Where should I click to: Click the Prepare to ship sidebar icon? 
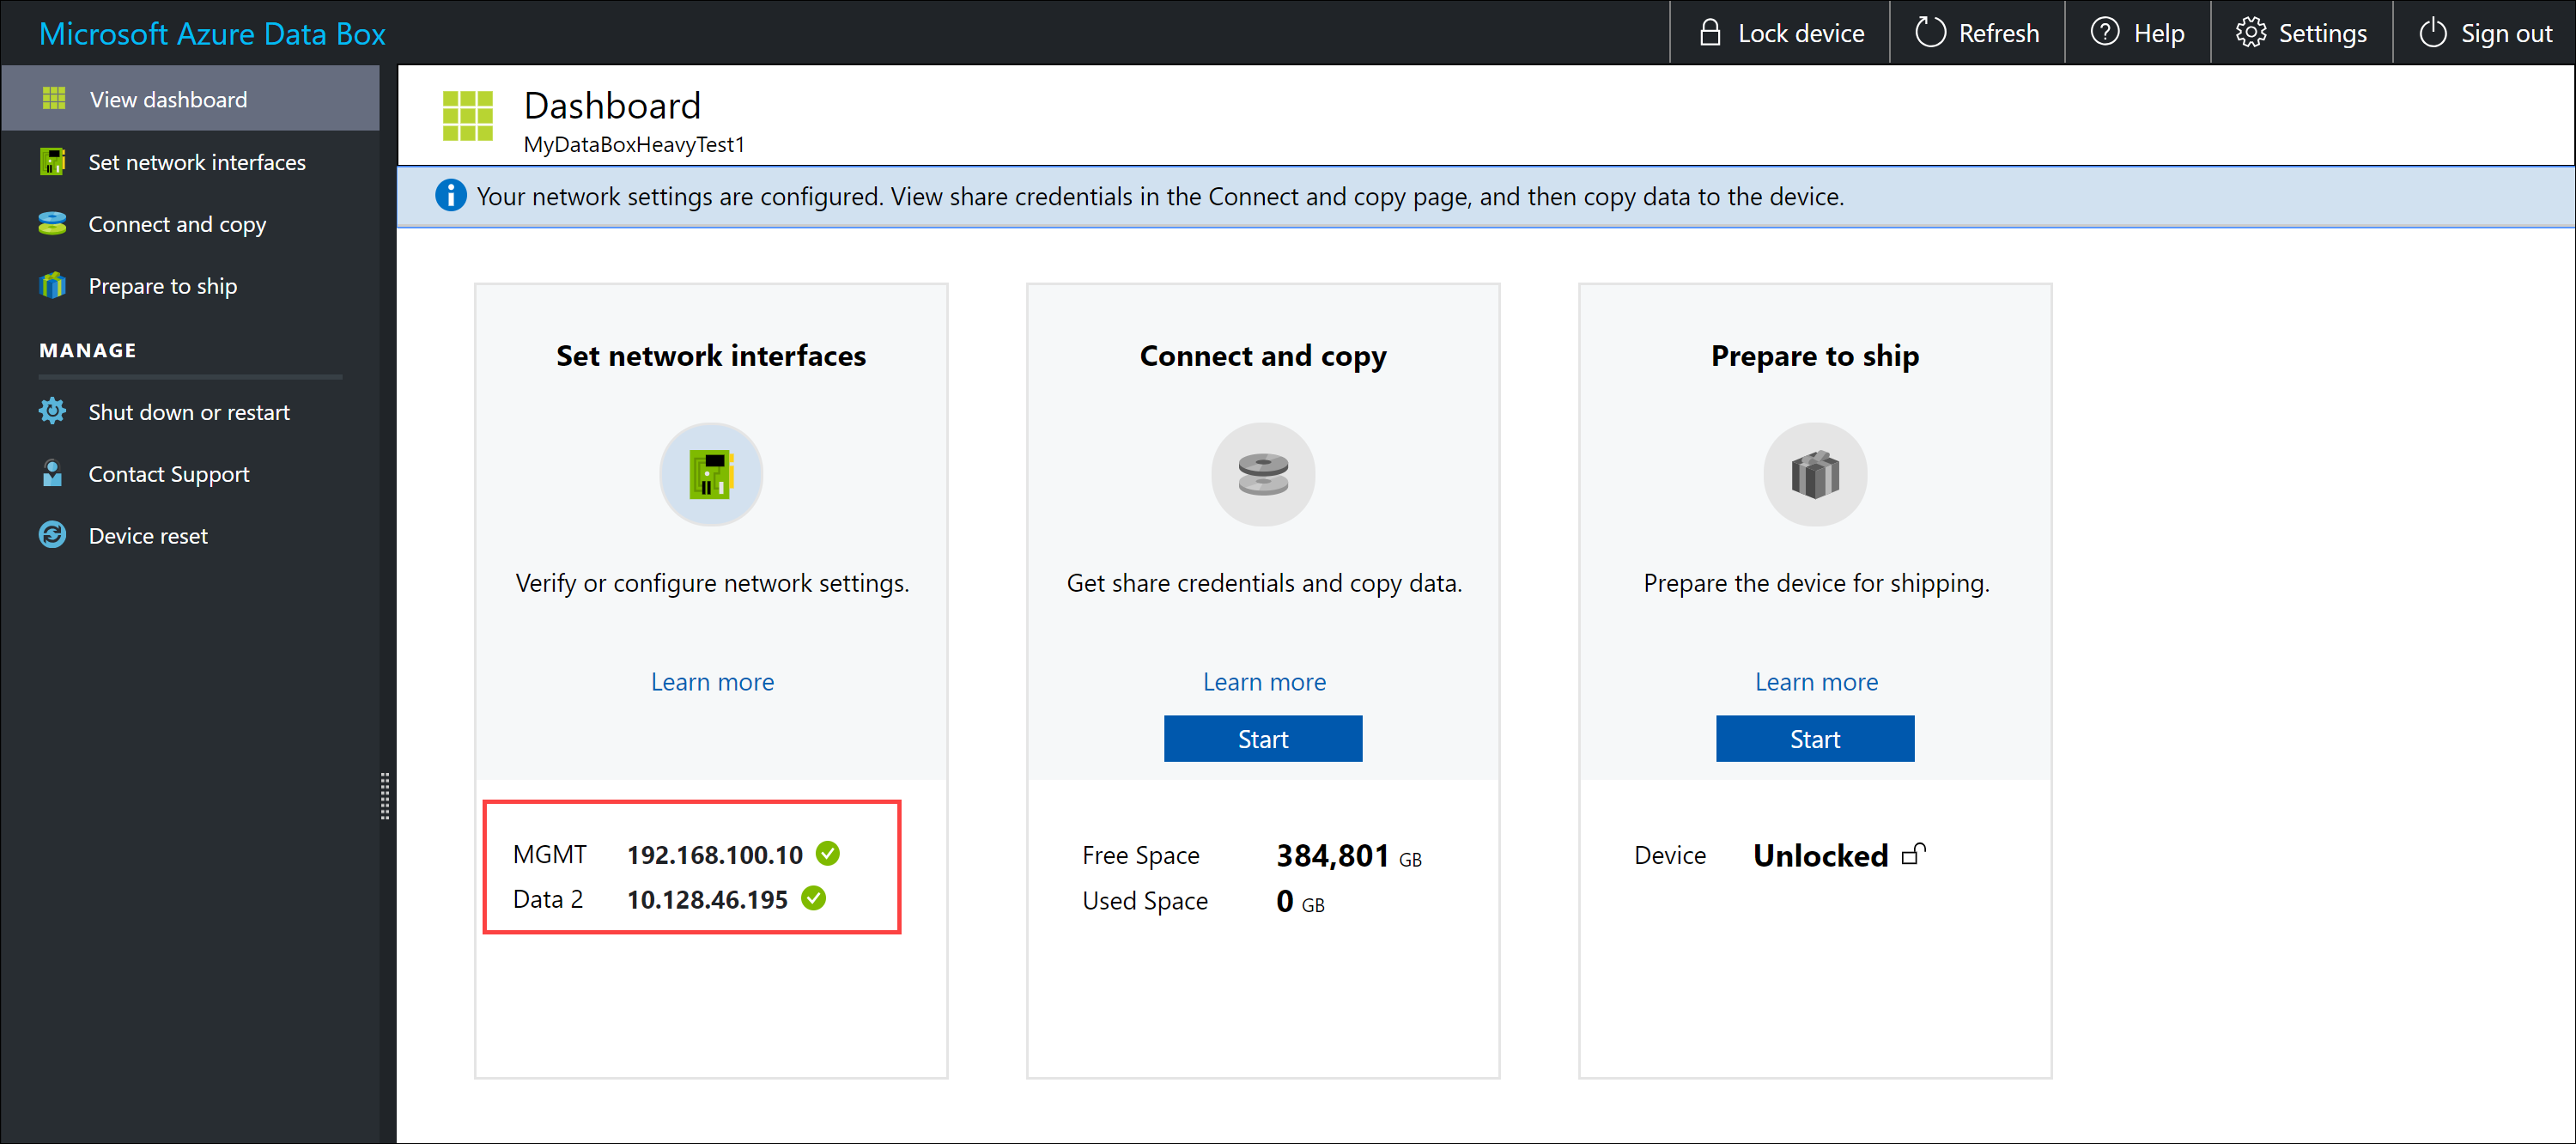(x=51, y=284)
